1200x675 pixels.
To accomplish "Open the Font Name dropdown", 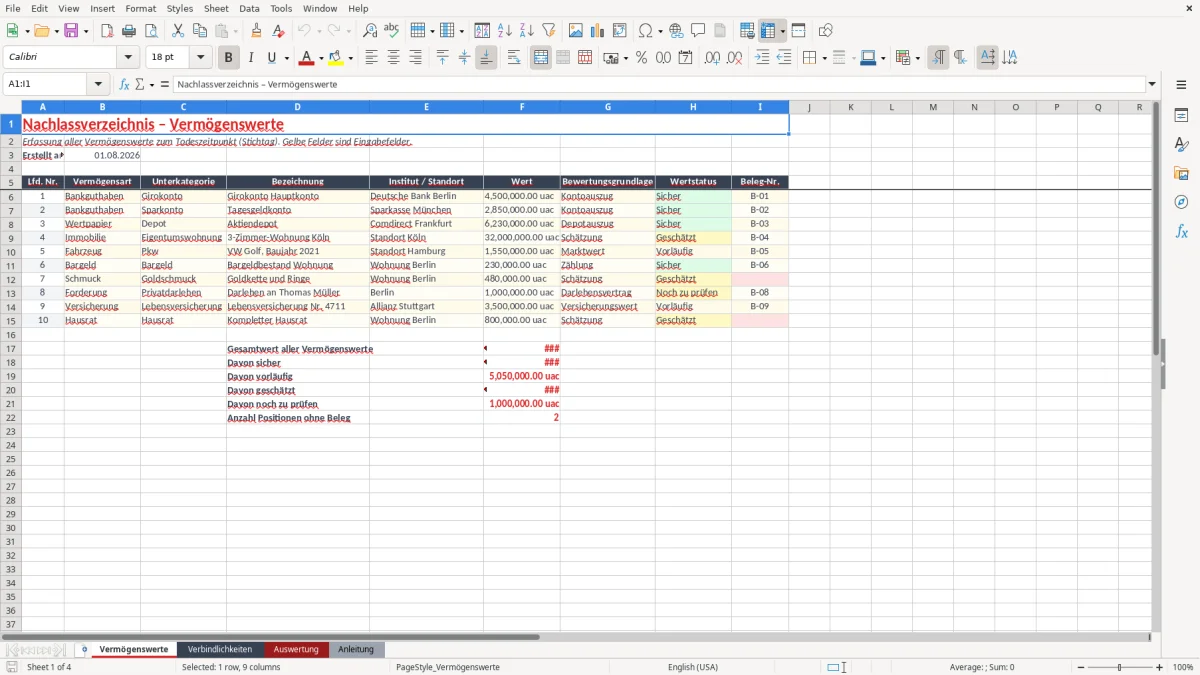I will pos(128,58).
